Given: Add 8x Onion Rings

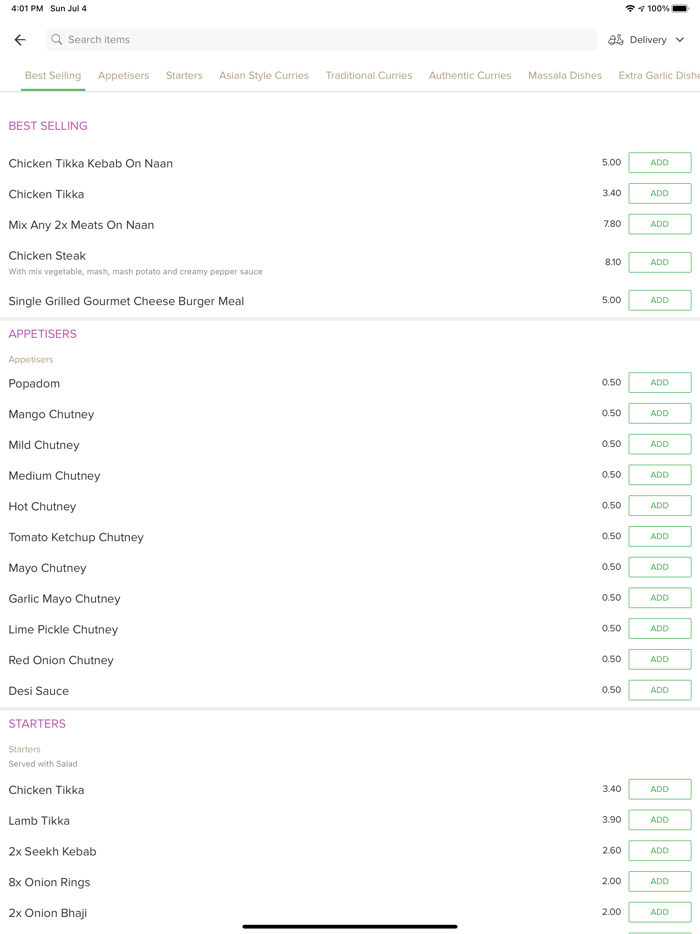Looking at the screenshot, I should (x=659, y=881).
